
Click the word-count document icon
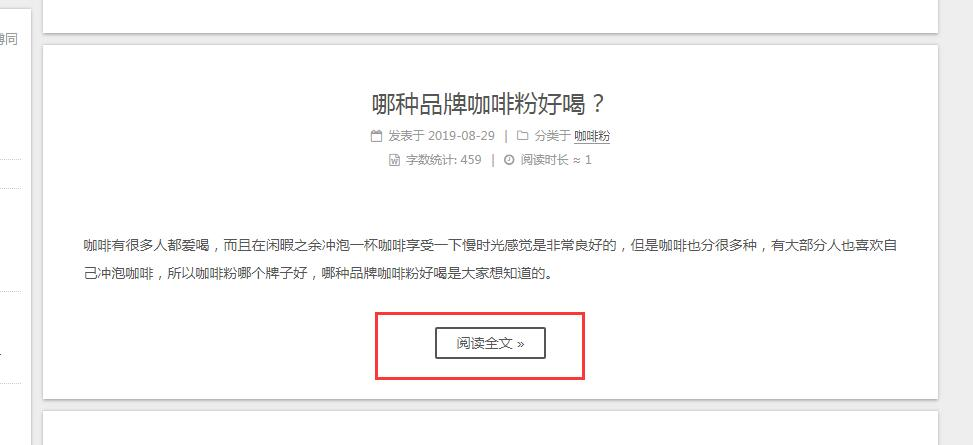[x=394, y=160]
